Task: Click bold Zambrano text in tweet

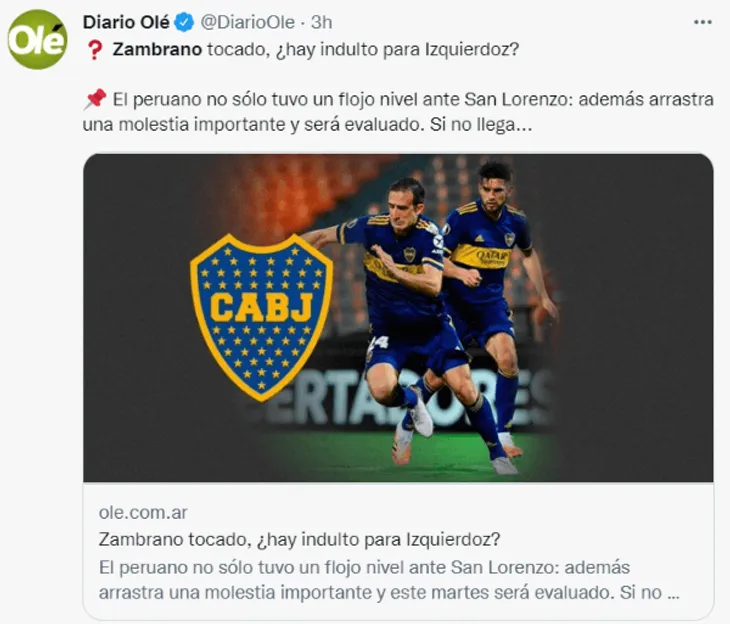Action: 157,49
